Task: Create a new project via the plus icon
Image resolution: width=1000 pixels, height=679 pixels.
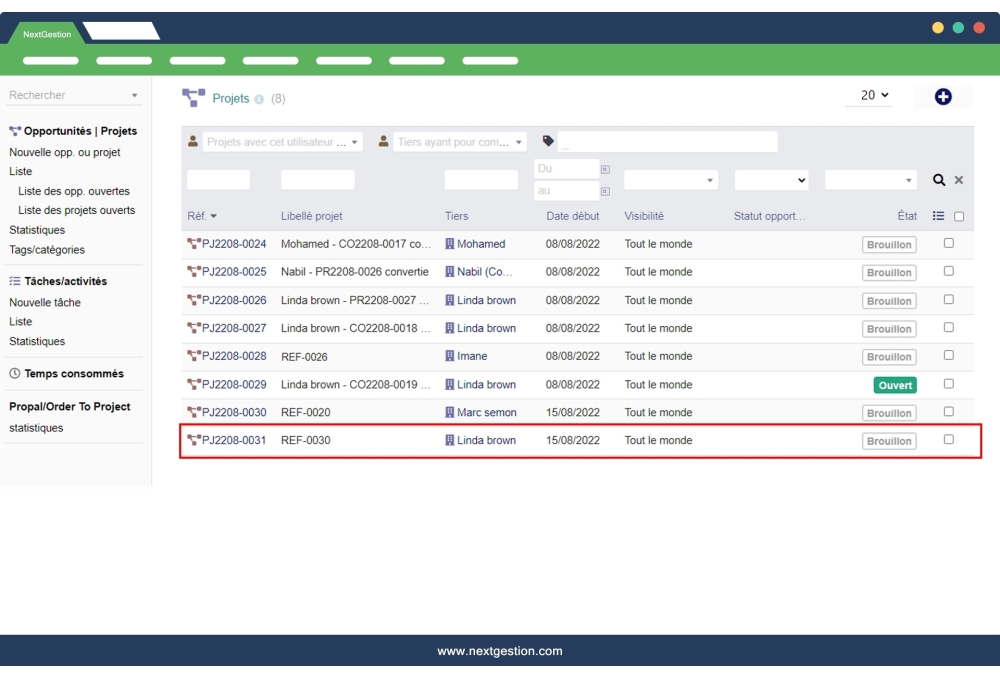Action: click(x=942, y=96)
